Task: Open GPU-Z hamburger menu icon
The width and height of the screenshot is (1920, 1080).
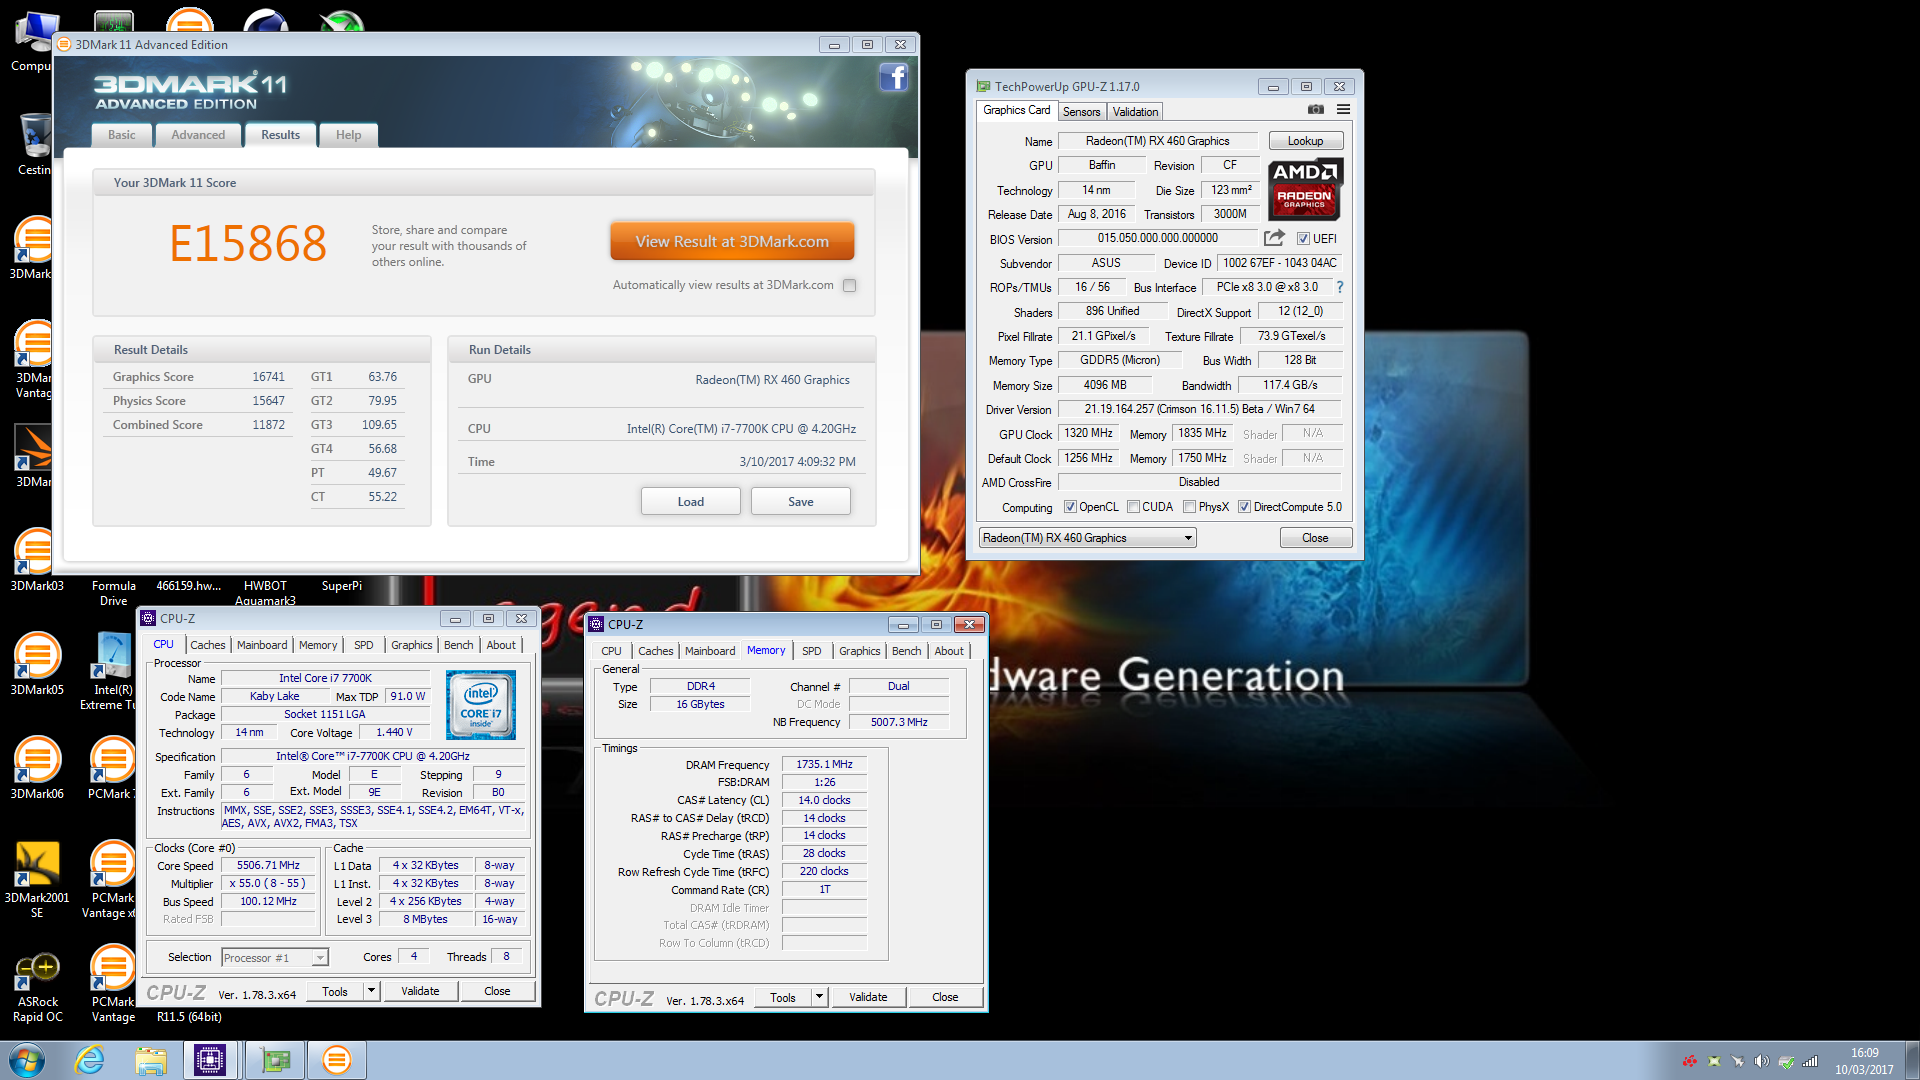Action: click(x=1343, y=110)
